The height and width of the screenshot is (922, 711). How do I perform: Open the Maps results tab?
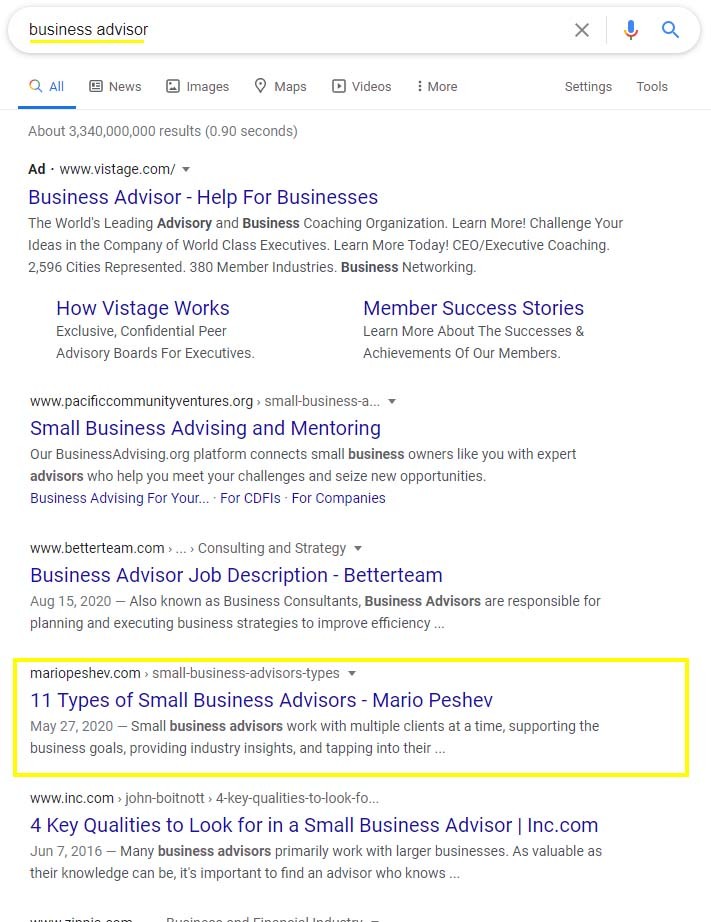pos(280,86)
